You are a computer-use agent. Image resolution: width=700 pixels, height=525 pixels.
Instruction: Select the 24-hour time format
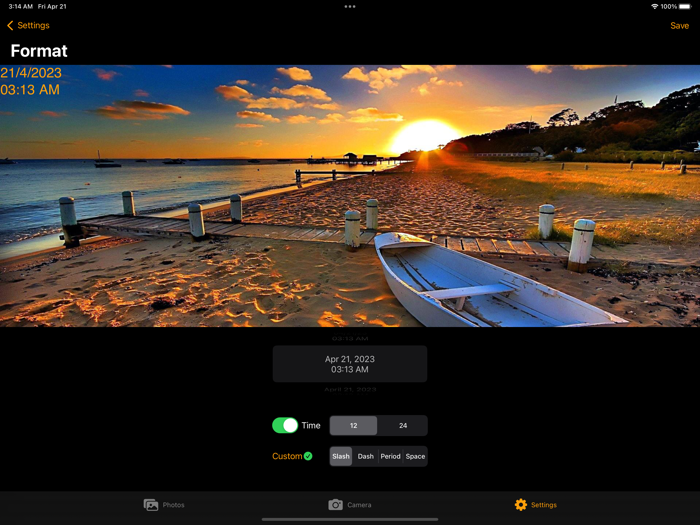[403, 425]
